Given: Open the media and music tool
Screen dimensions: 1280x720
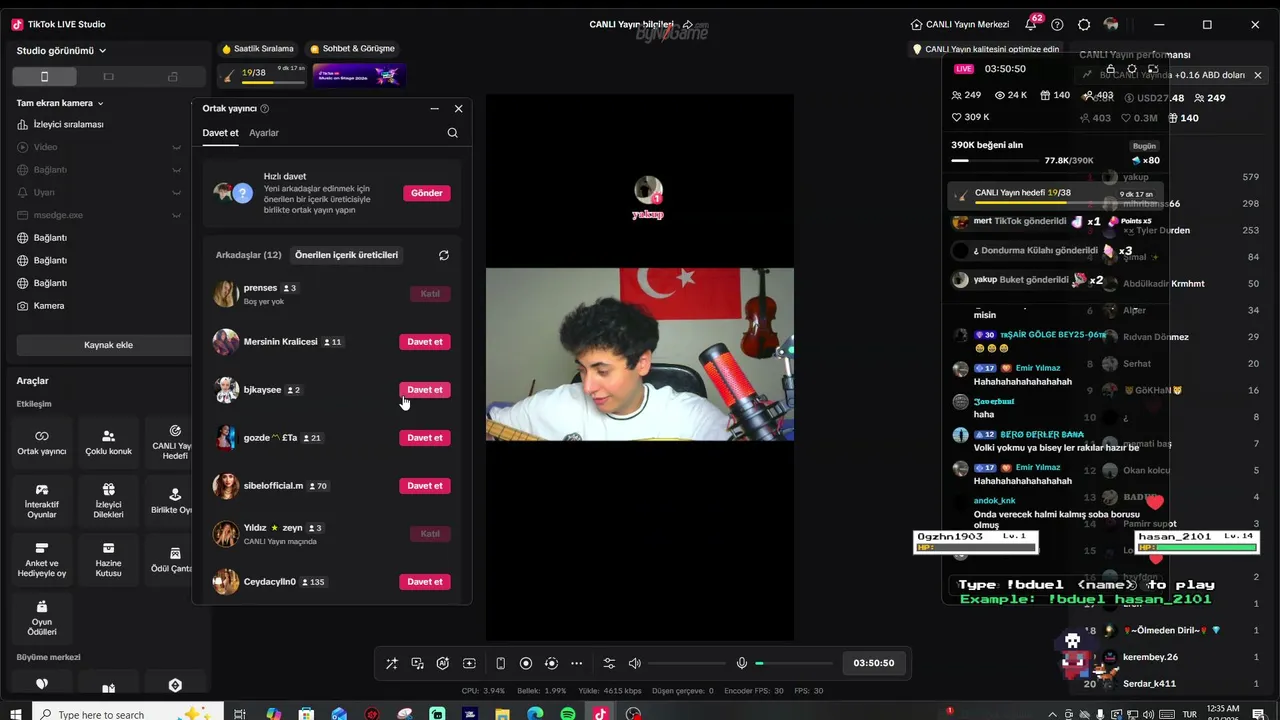Looking at the screenshot, I should 417,663.
